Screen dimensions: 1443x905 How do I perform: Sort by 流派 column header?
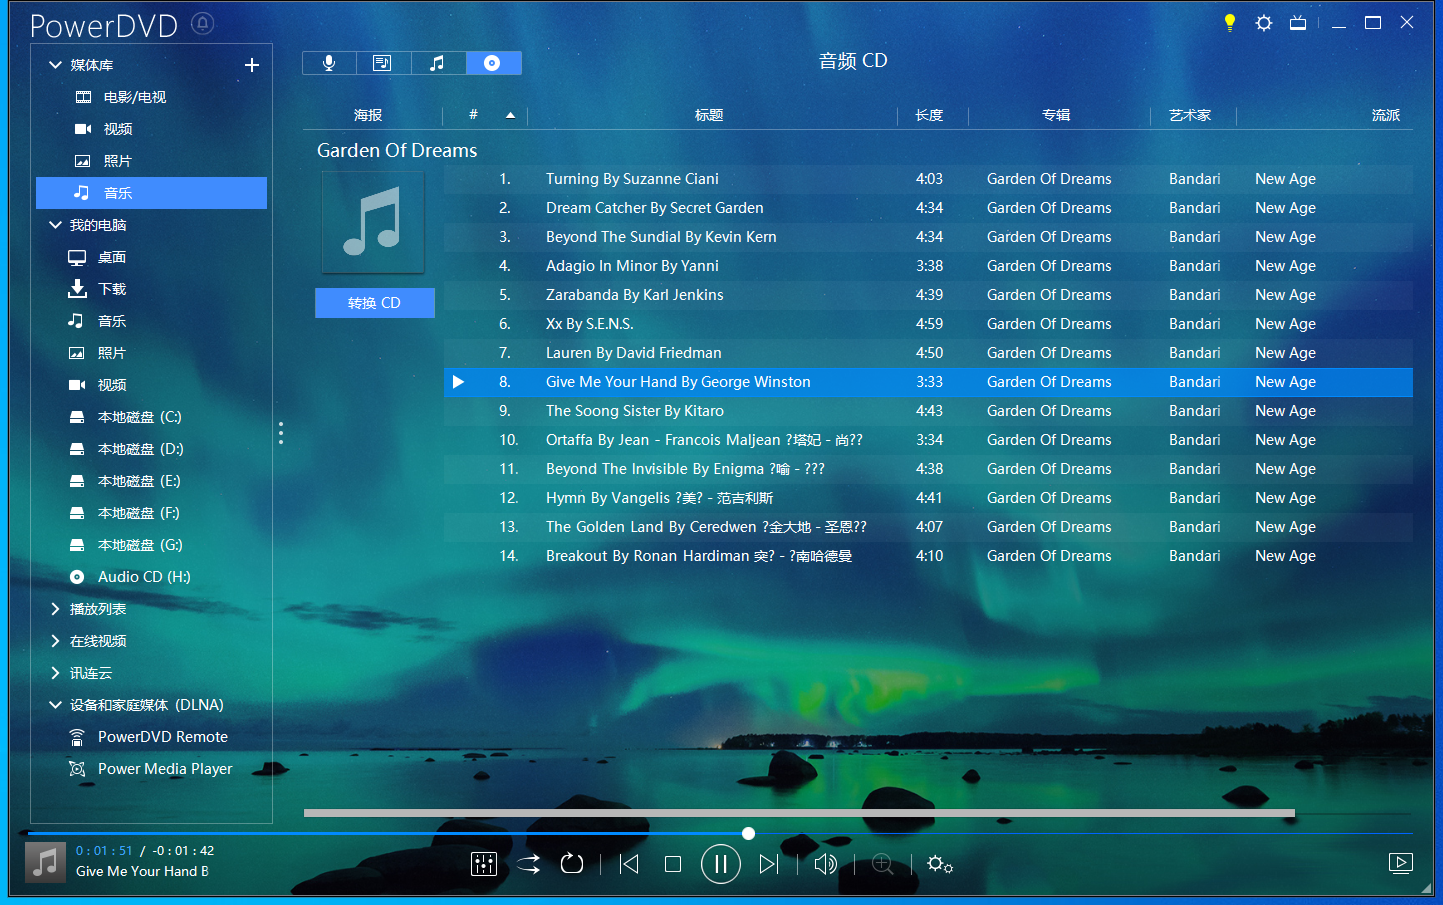click(x=1386, y=115)
